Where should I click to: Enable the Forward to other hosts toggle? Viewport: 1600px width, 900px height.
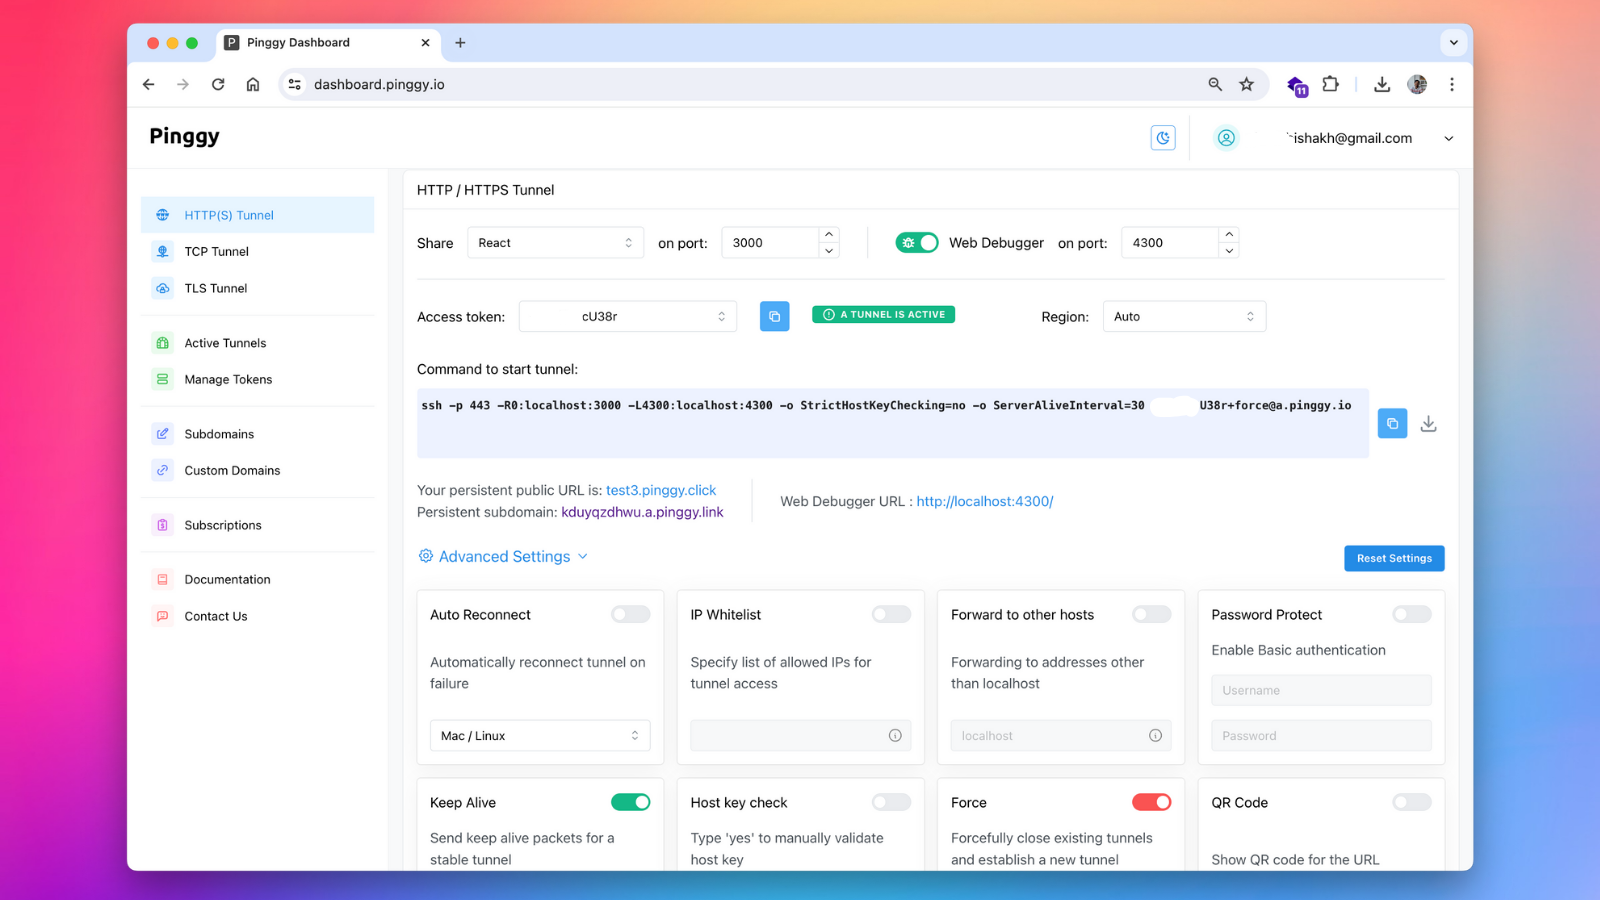point(1151,614)
